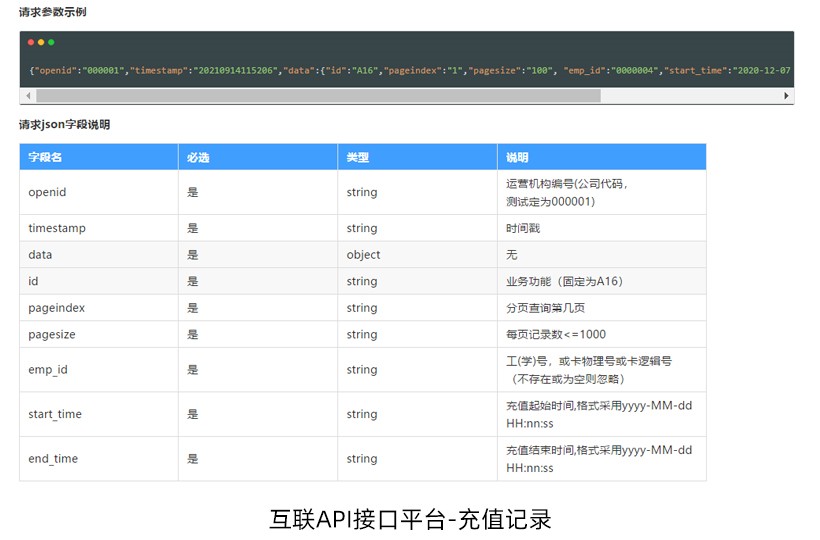Click the pagesize description 每页记录数<=1000

coord(555,335)
